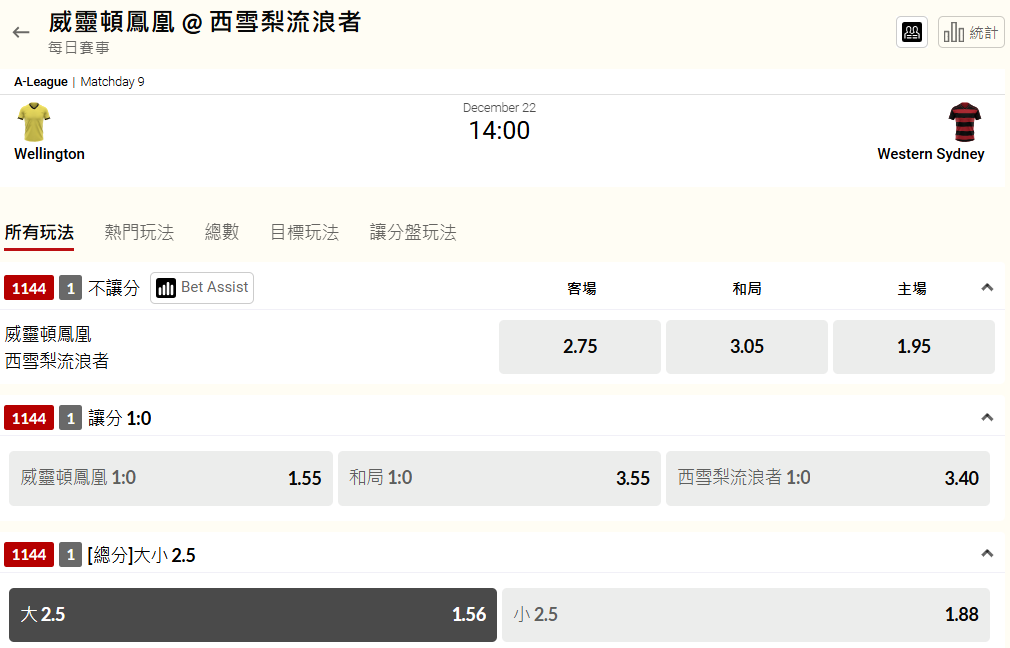This screenshot has height=648, width=1010.
Task: Pick 小 2.5 under odds 1.88
Action: coord(746,615)
